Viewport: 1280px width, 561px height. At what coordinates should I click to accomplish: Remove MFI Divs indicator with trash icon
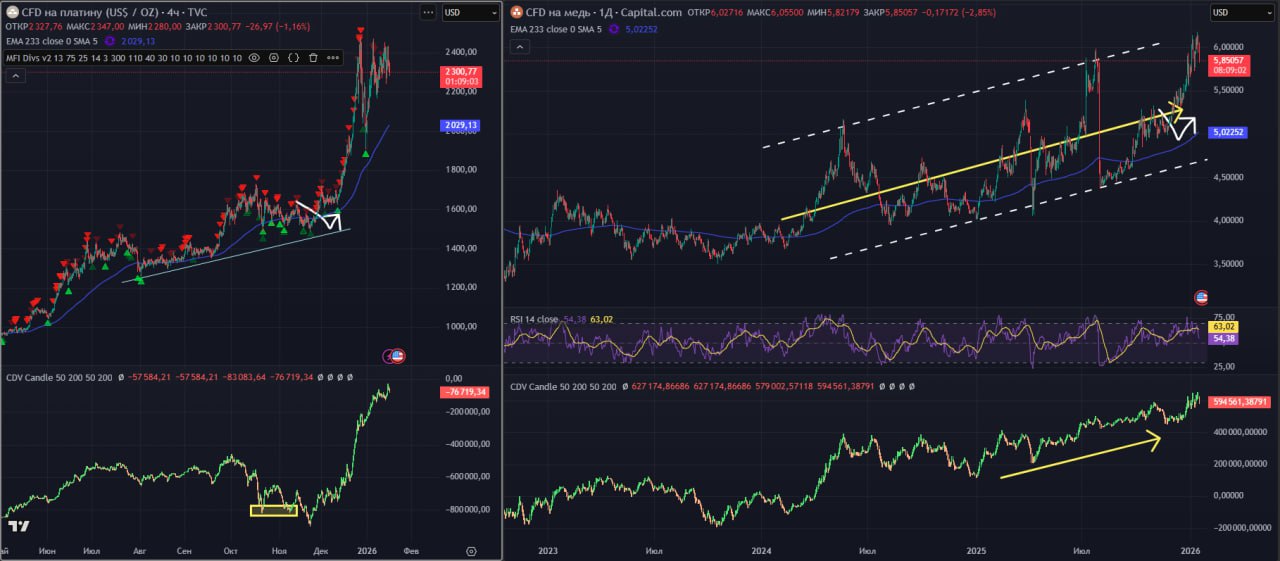coord(313,58)
